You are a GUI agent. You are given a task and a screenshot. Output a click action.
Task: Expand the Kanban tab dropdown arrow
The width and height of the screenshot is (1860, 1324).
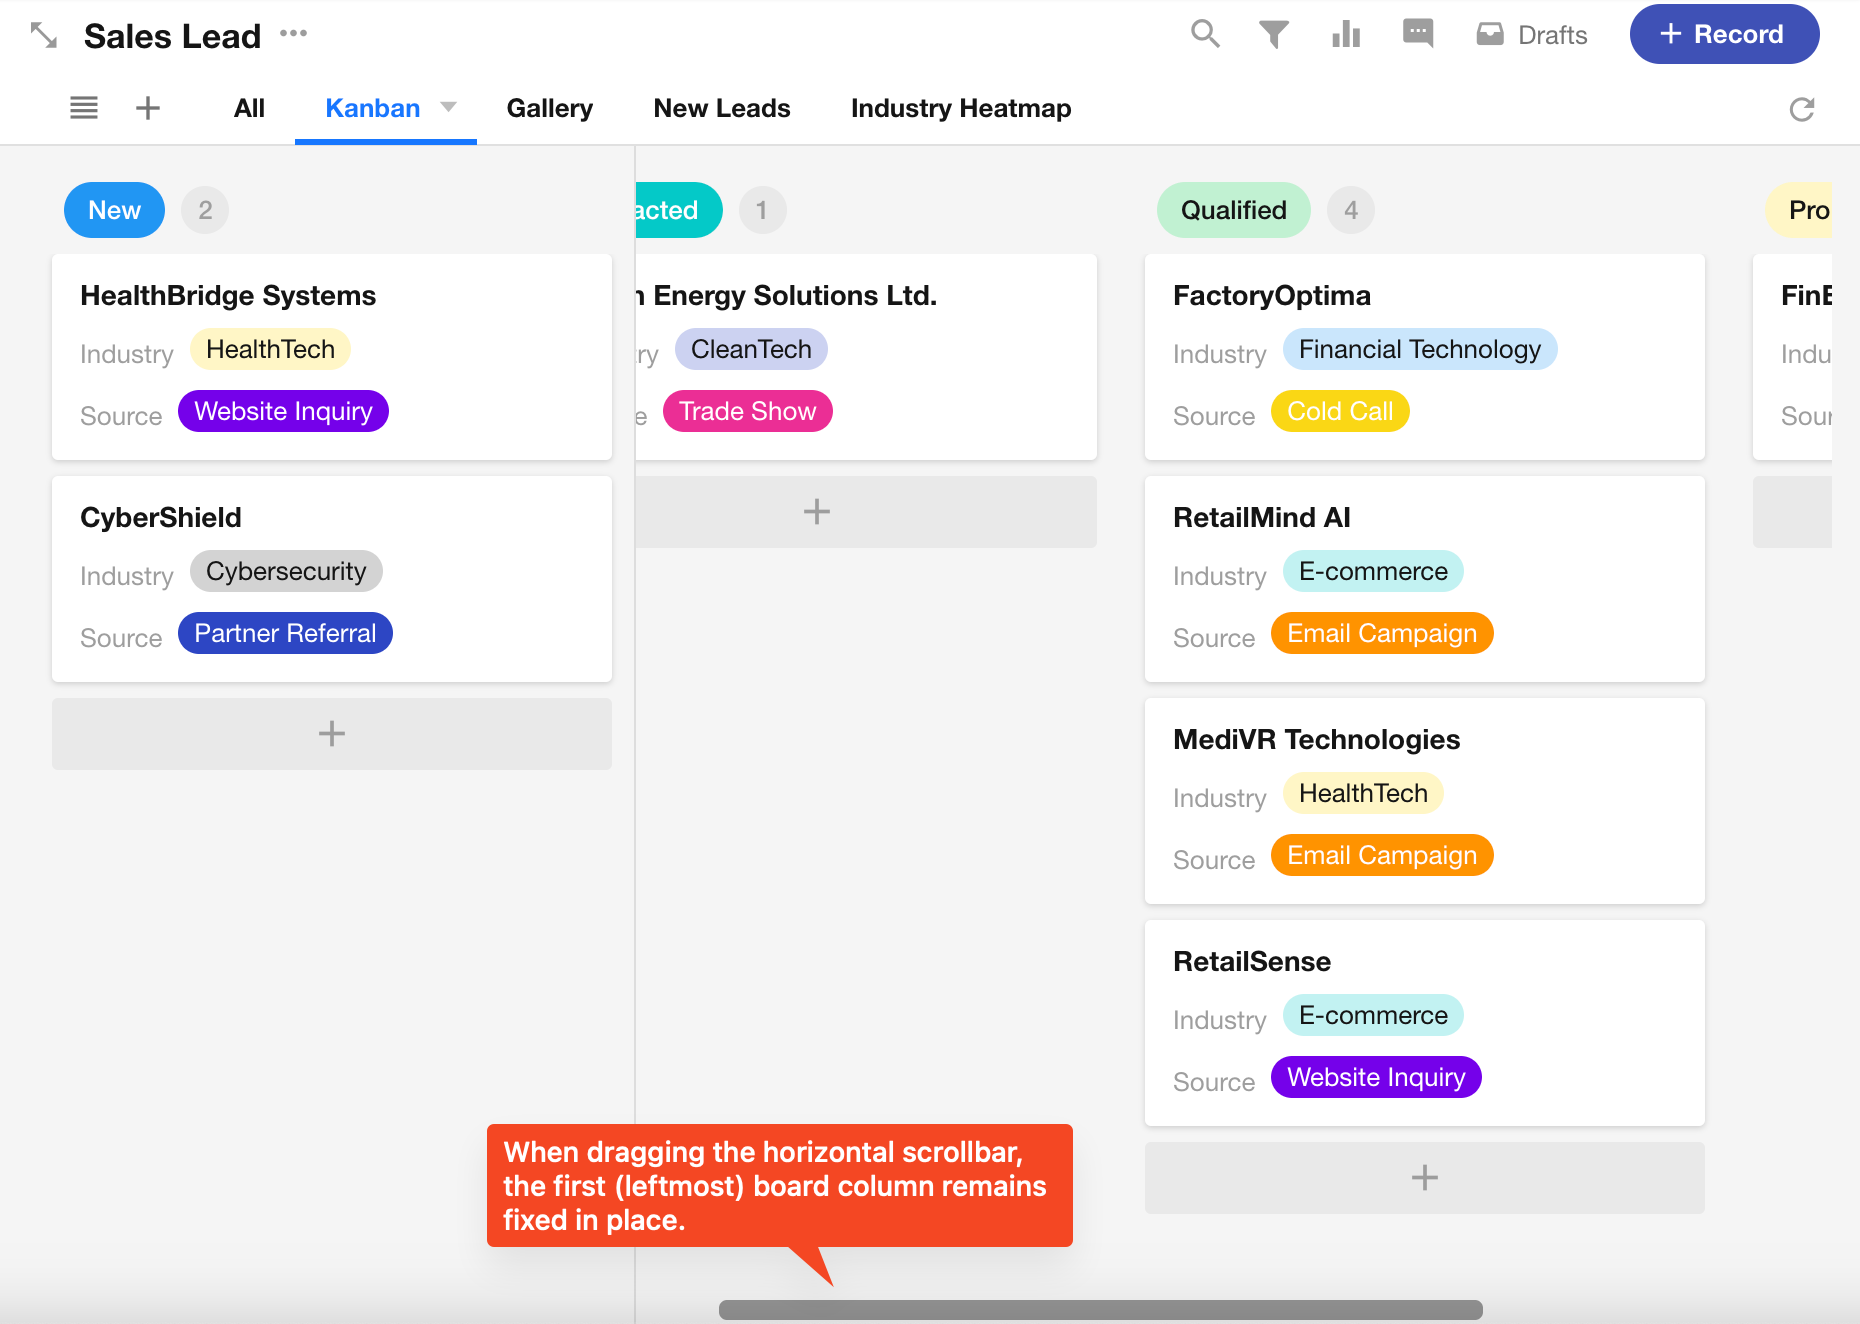tap(449, 107)
